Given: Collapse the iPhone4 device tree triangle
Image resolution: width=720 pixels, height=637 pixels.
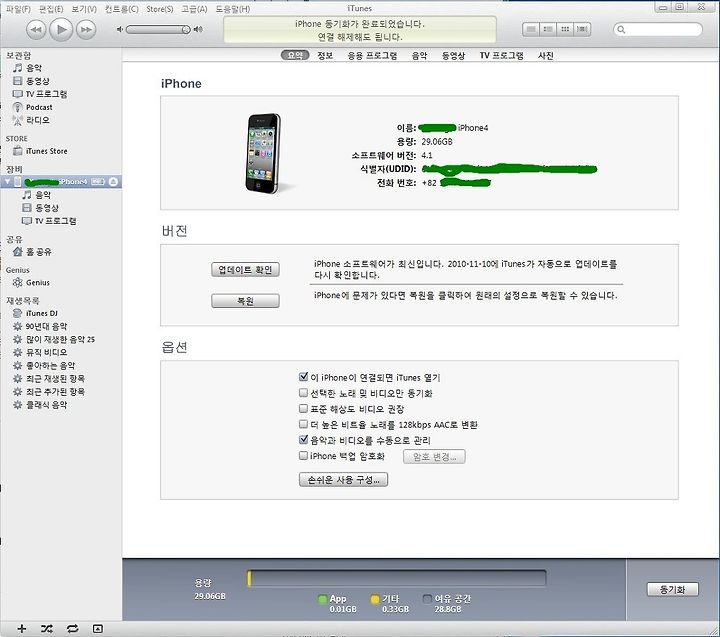Looking at the screenshot, I should (7, 182).
